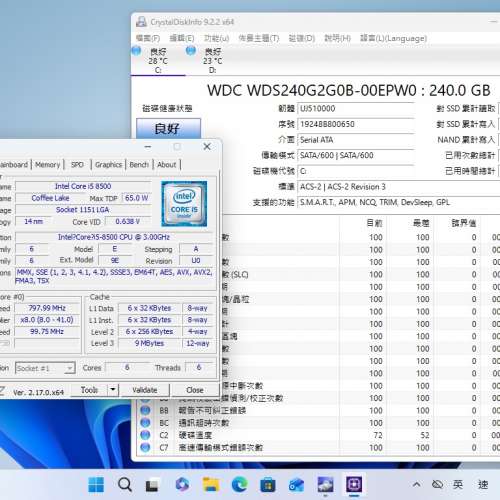Click the S.M.A.R.T. supported features field
Viewport: 500px width, 500px height.
pos(398,202)
